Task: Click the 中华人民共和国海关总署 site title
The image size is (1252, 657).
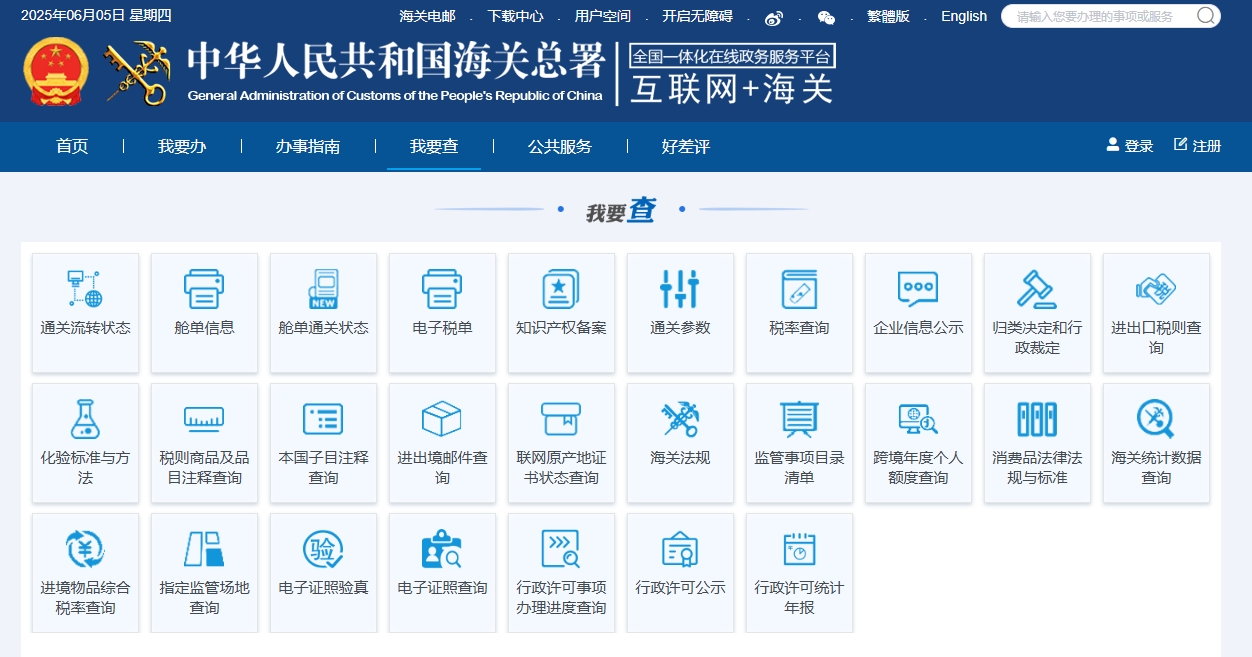Action: [396, 63]
